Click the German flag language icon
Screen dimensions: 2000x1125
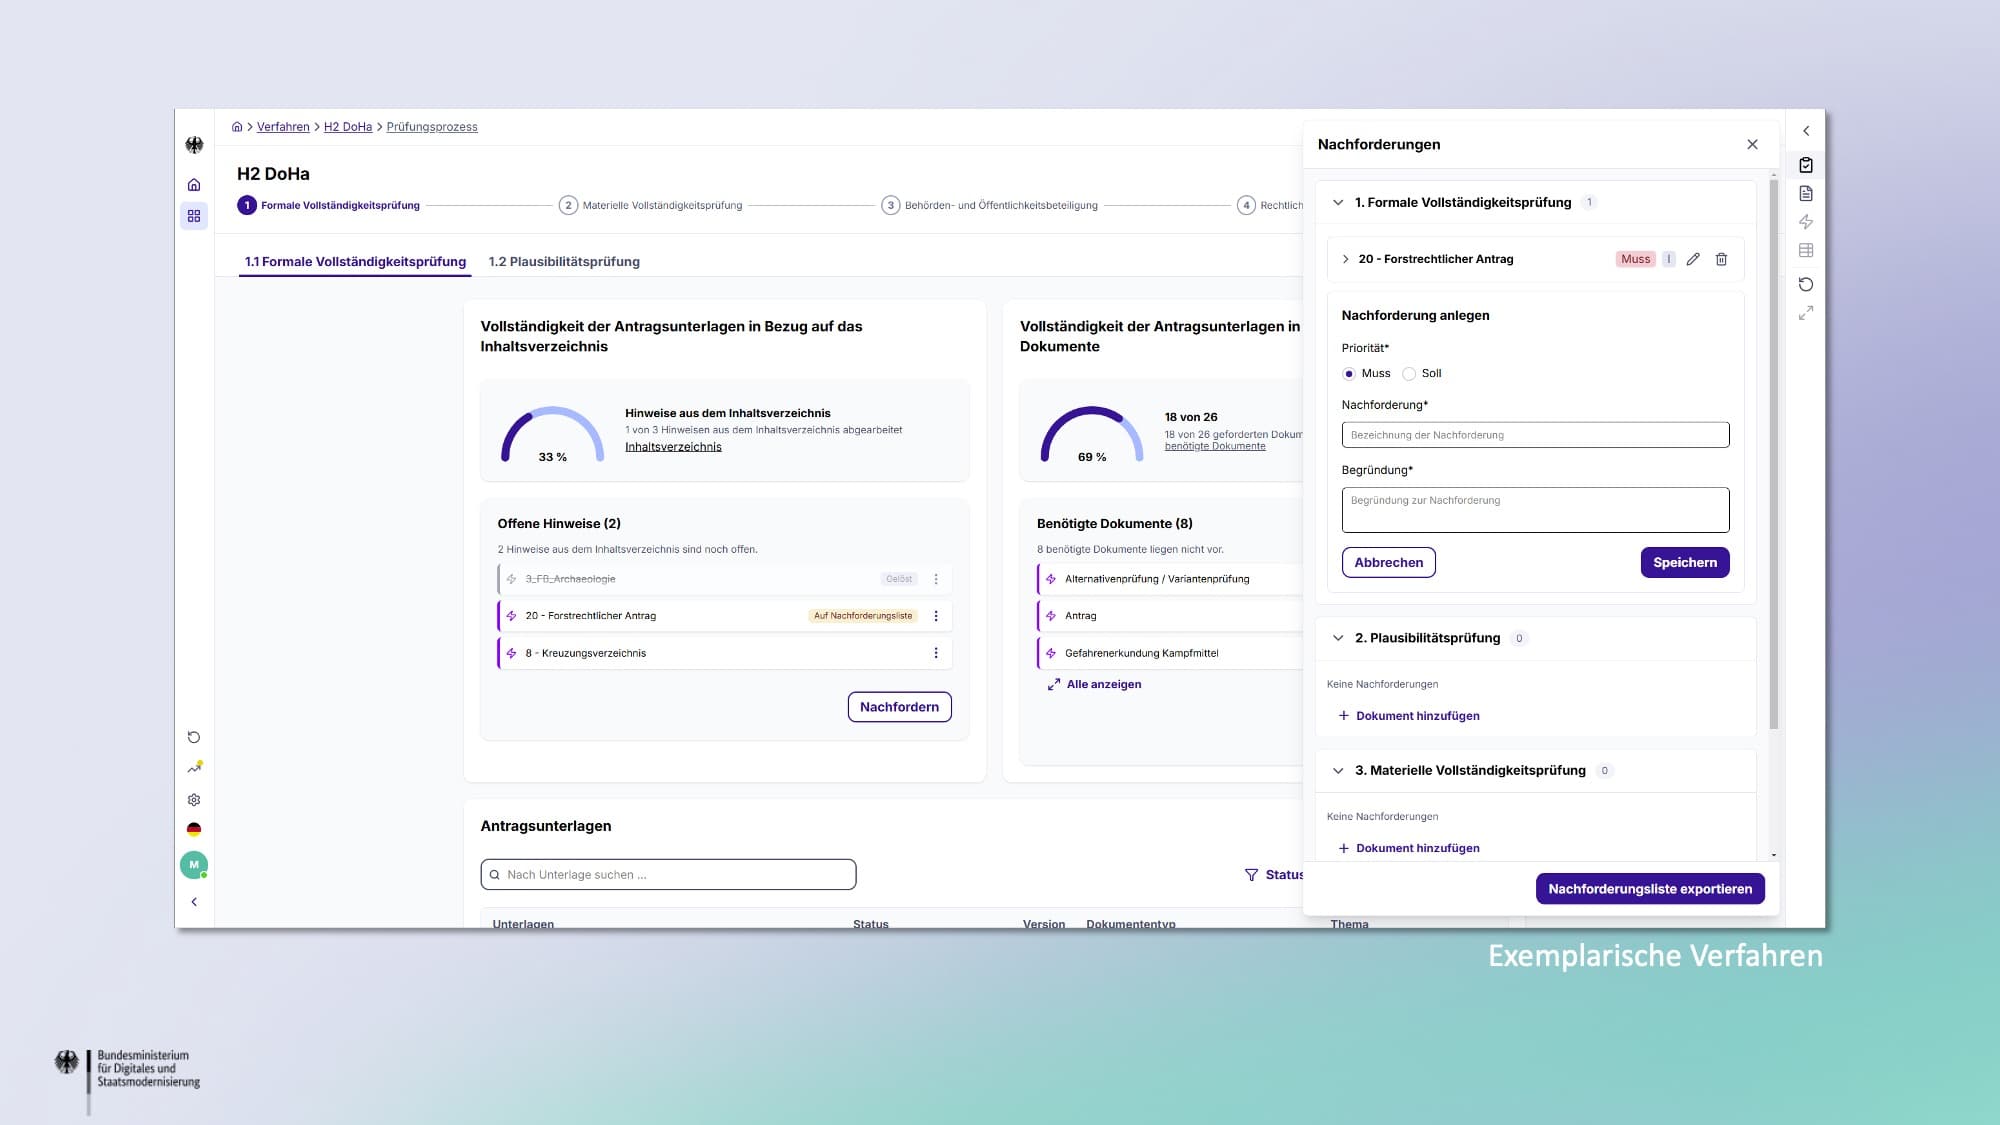point(194,830)
